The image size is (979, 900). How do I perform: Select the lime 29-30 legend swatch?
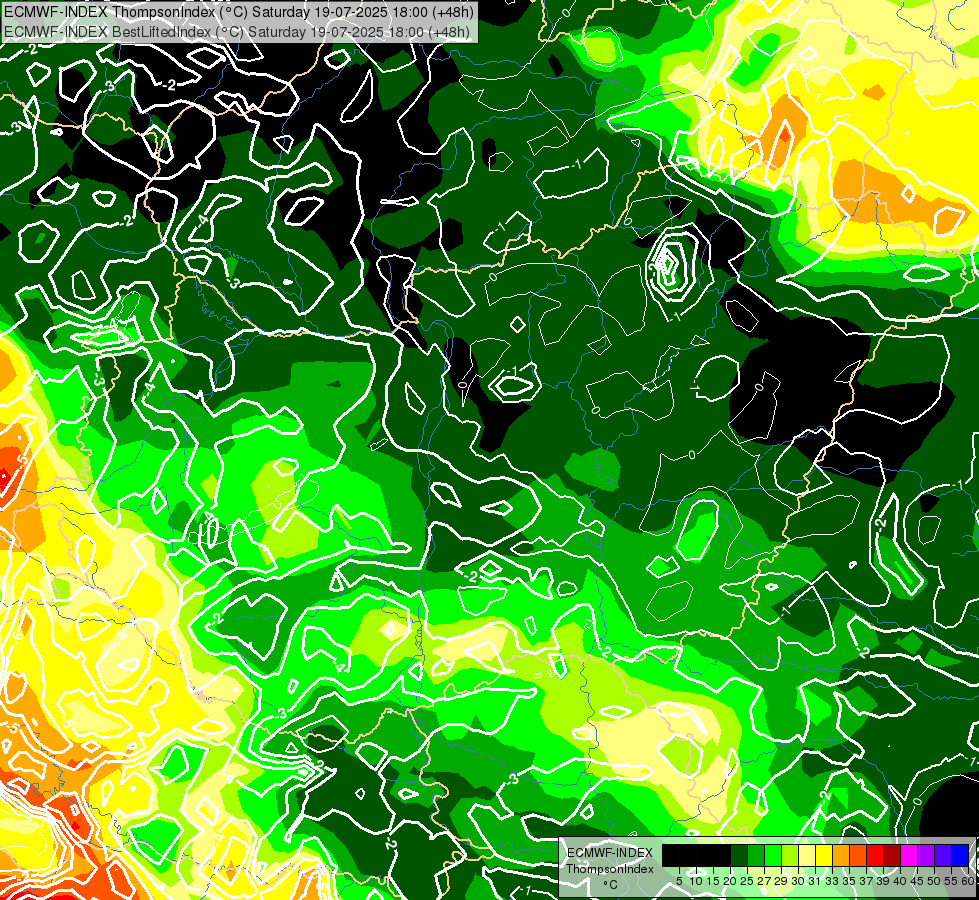tap(790, 855)
